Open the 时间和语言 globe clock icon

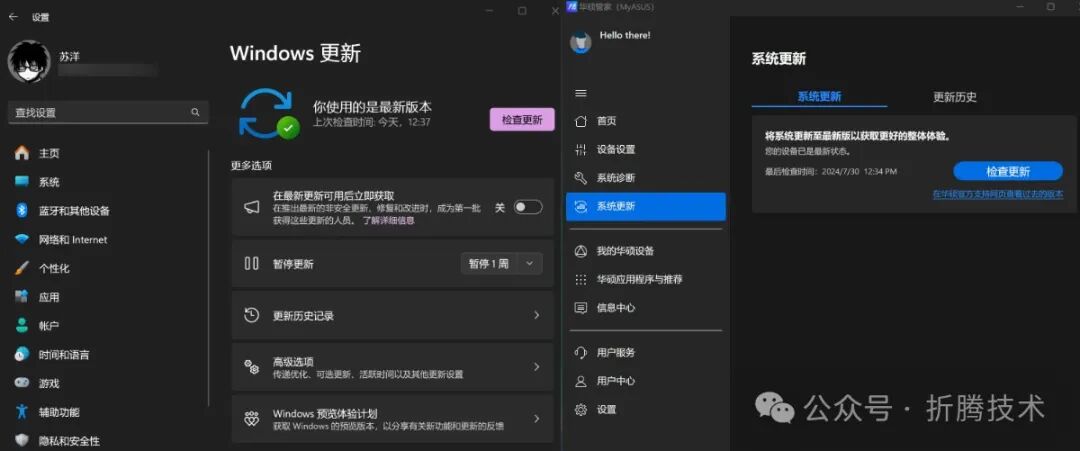pos(22,355)
